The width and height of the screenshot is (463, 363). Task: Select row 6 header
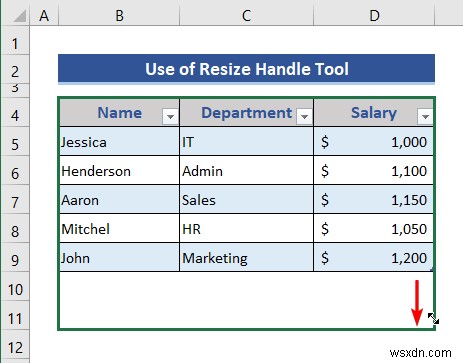[15, 170]
